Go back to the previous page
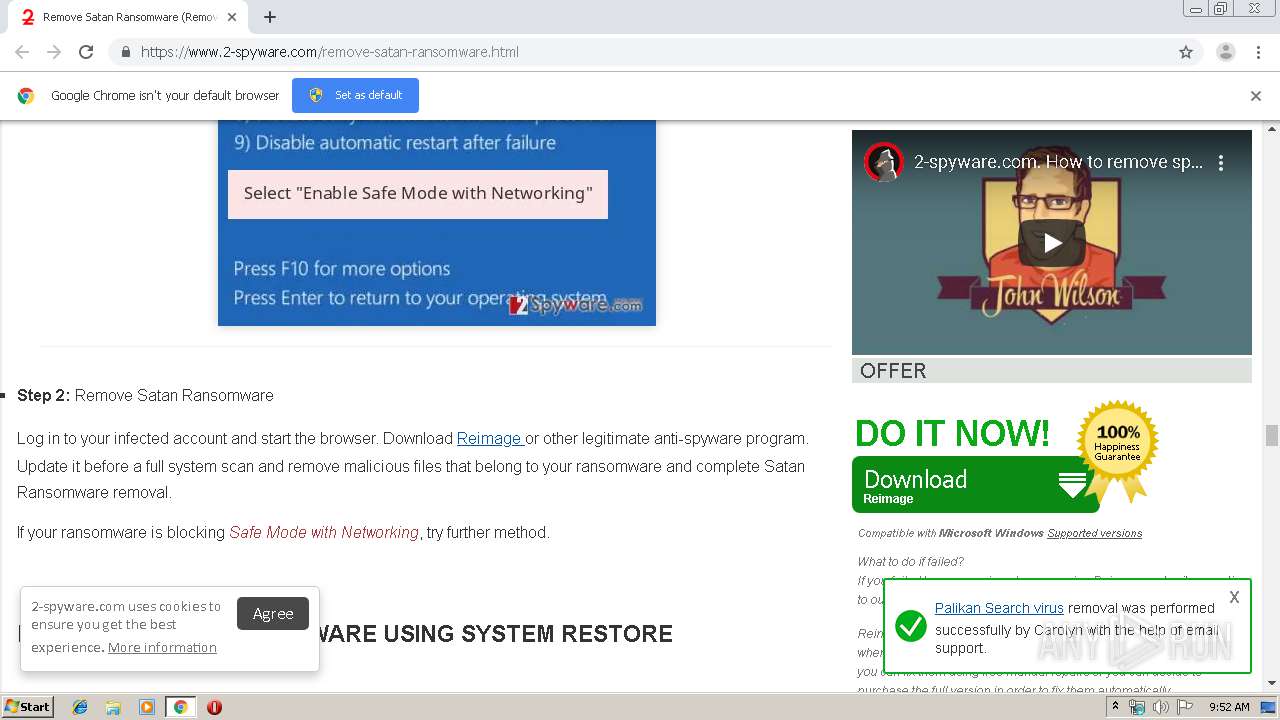The width and height of the screenshot is (1280, 720). [x=22, y=52]
